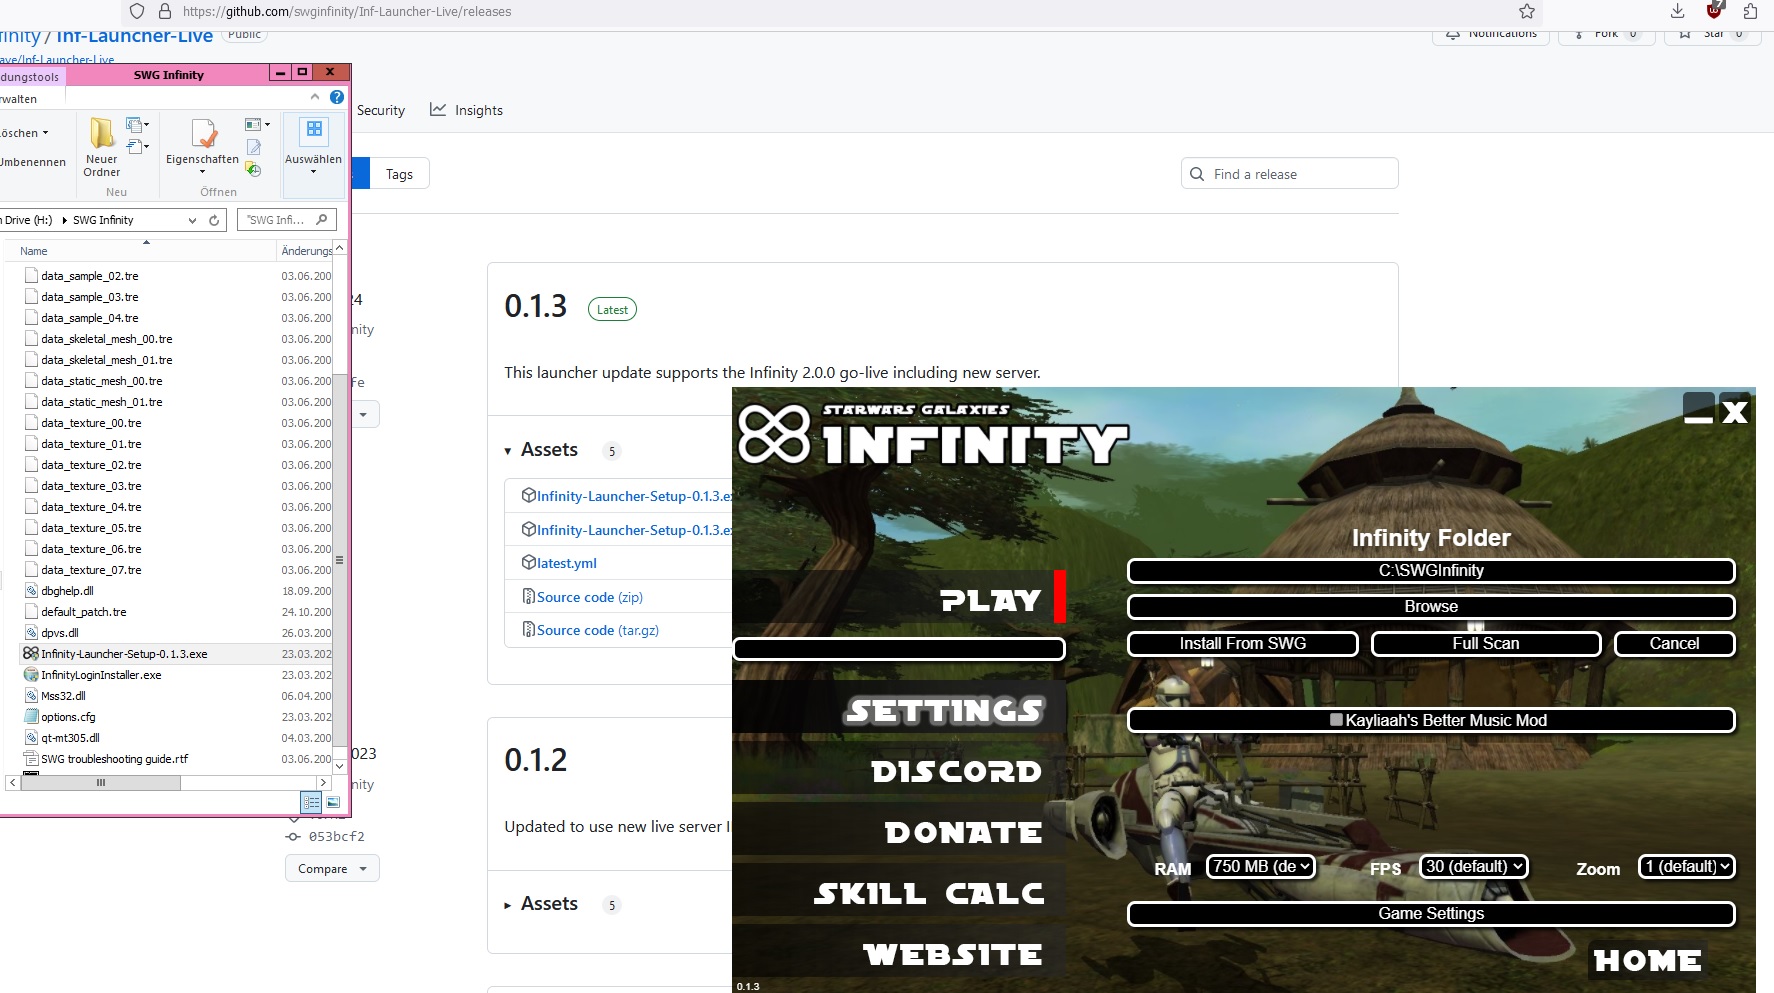Open the easy access dropdown in Neu group
Image resolution: width=1774 pixels, height=993 pixels.
click(x=137, y=147)
